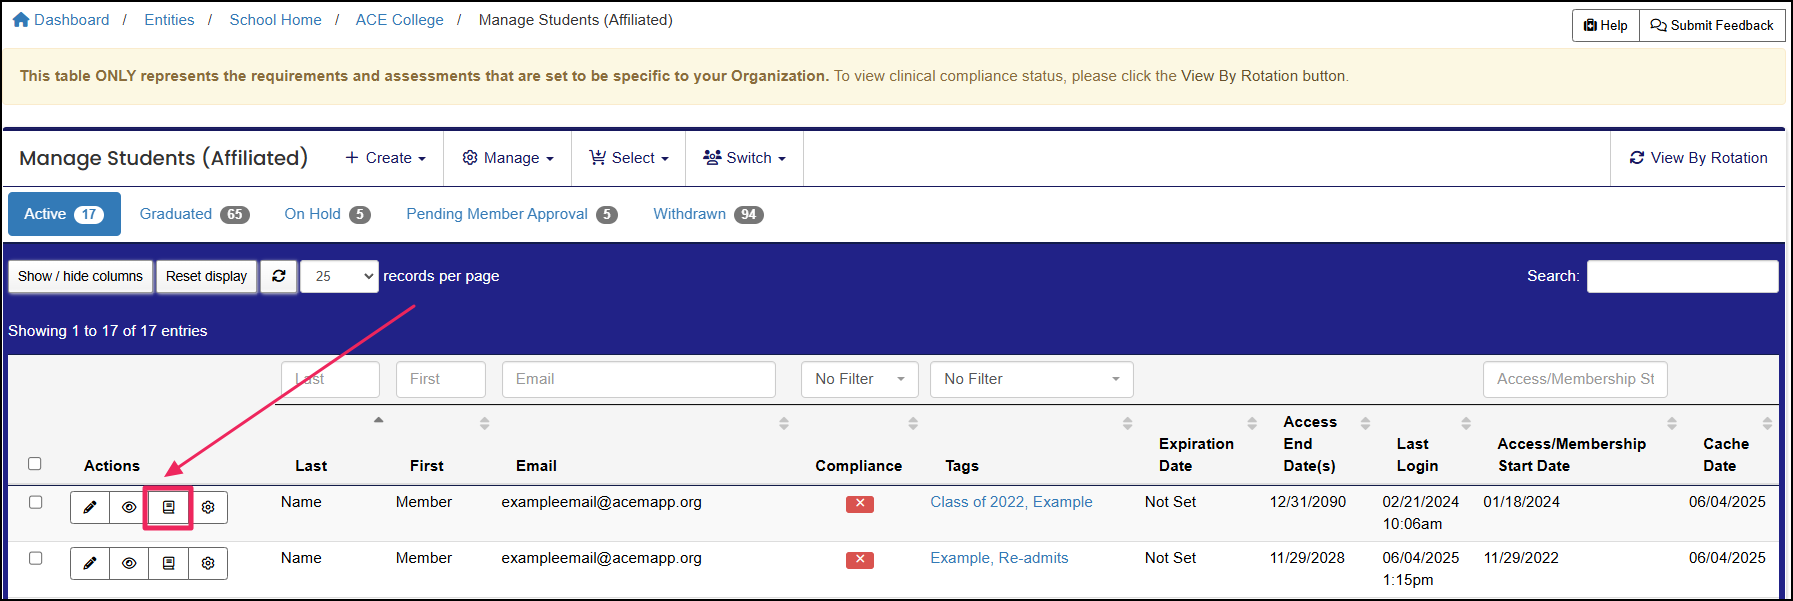Viewport: 1793px width, 601px height.
Task: Click the 01/18/2024 start date cell
Action: point(1521,502)
